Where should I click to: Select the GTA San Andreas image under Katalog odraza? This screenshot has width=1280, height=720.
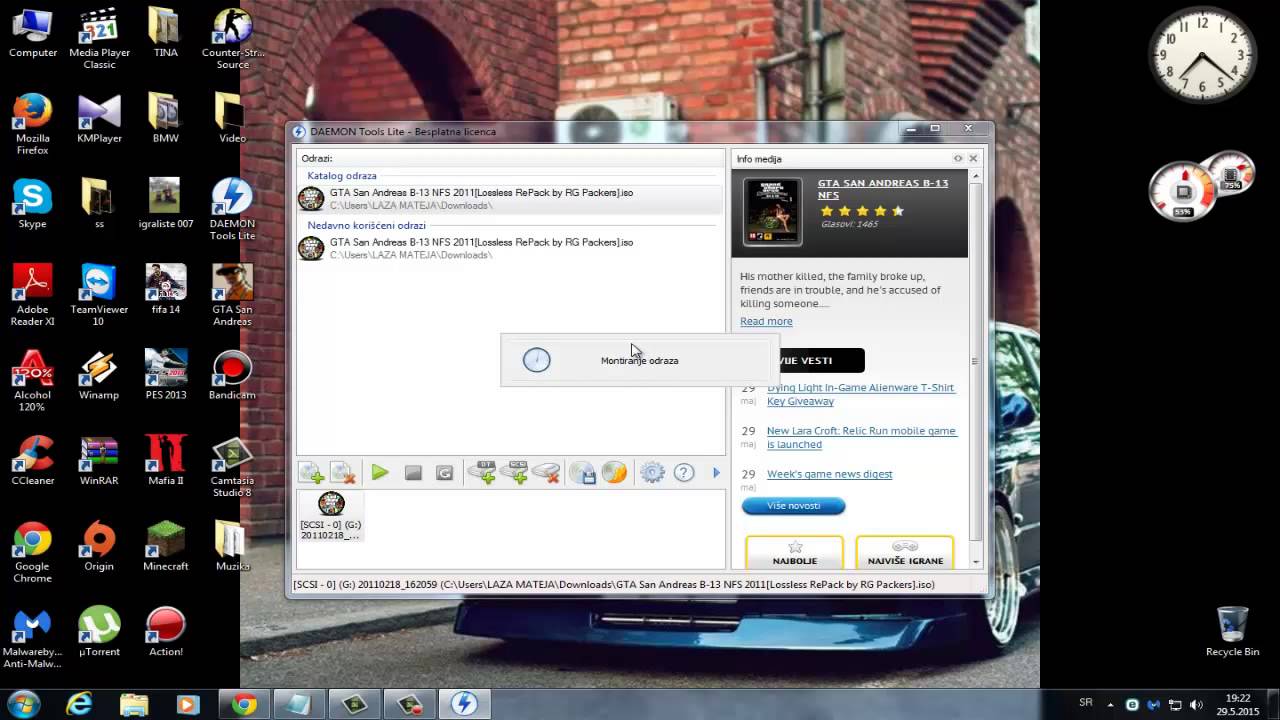point(510,199)
